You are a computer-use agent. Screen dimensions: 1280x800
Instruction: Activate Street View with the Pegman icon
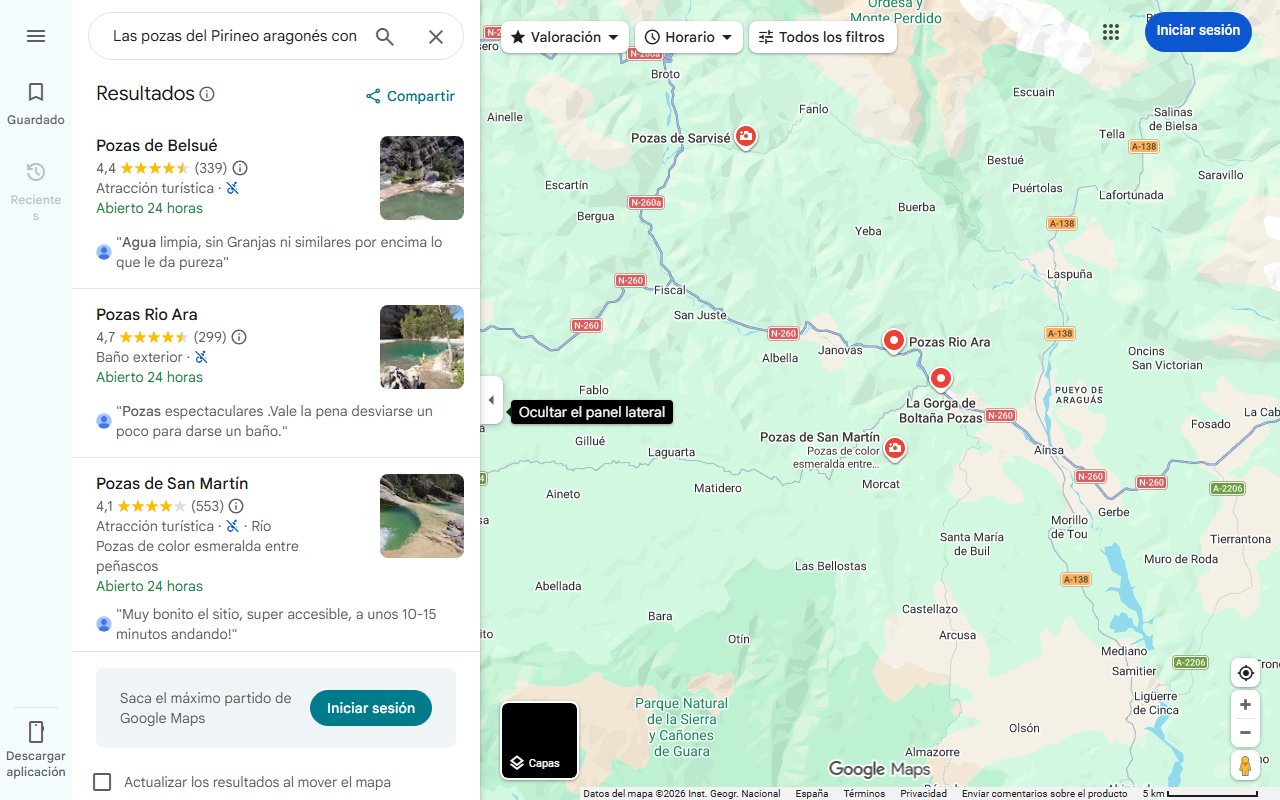point(1245,765)
